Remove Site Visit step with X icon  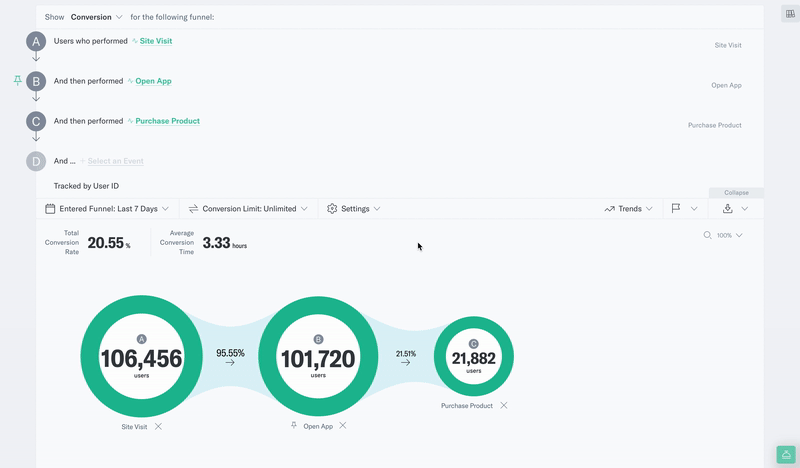(158, 426)
